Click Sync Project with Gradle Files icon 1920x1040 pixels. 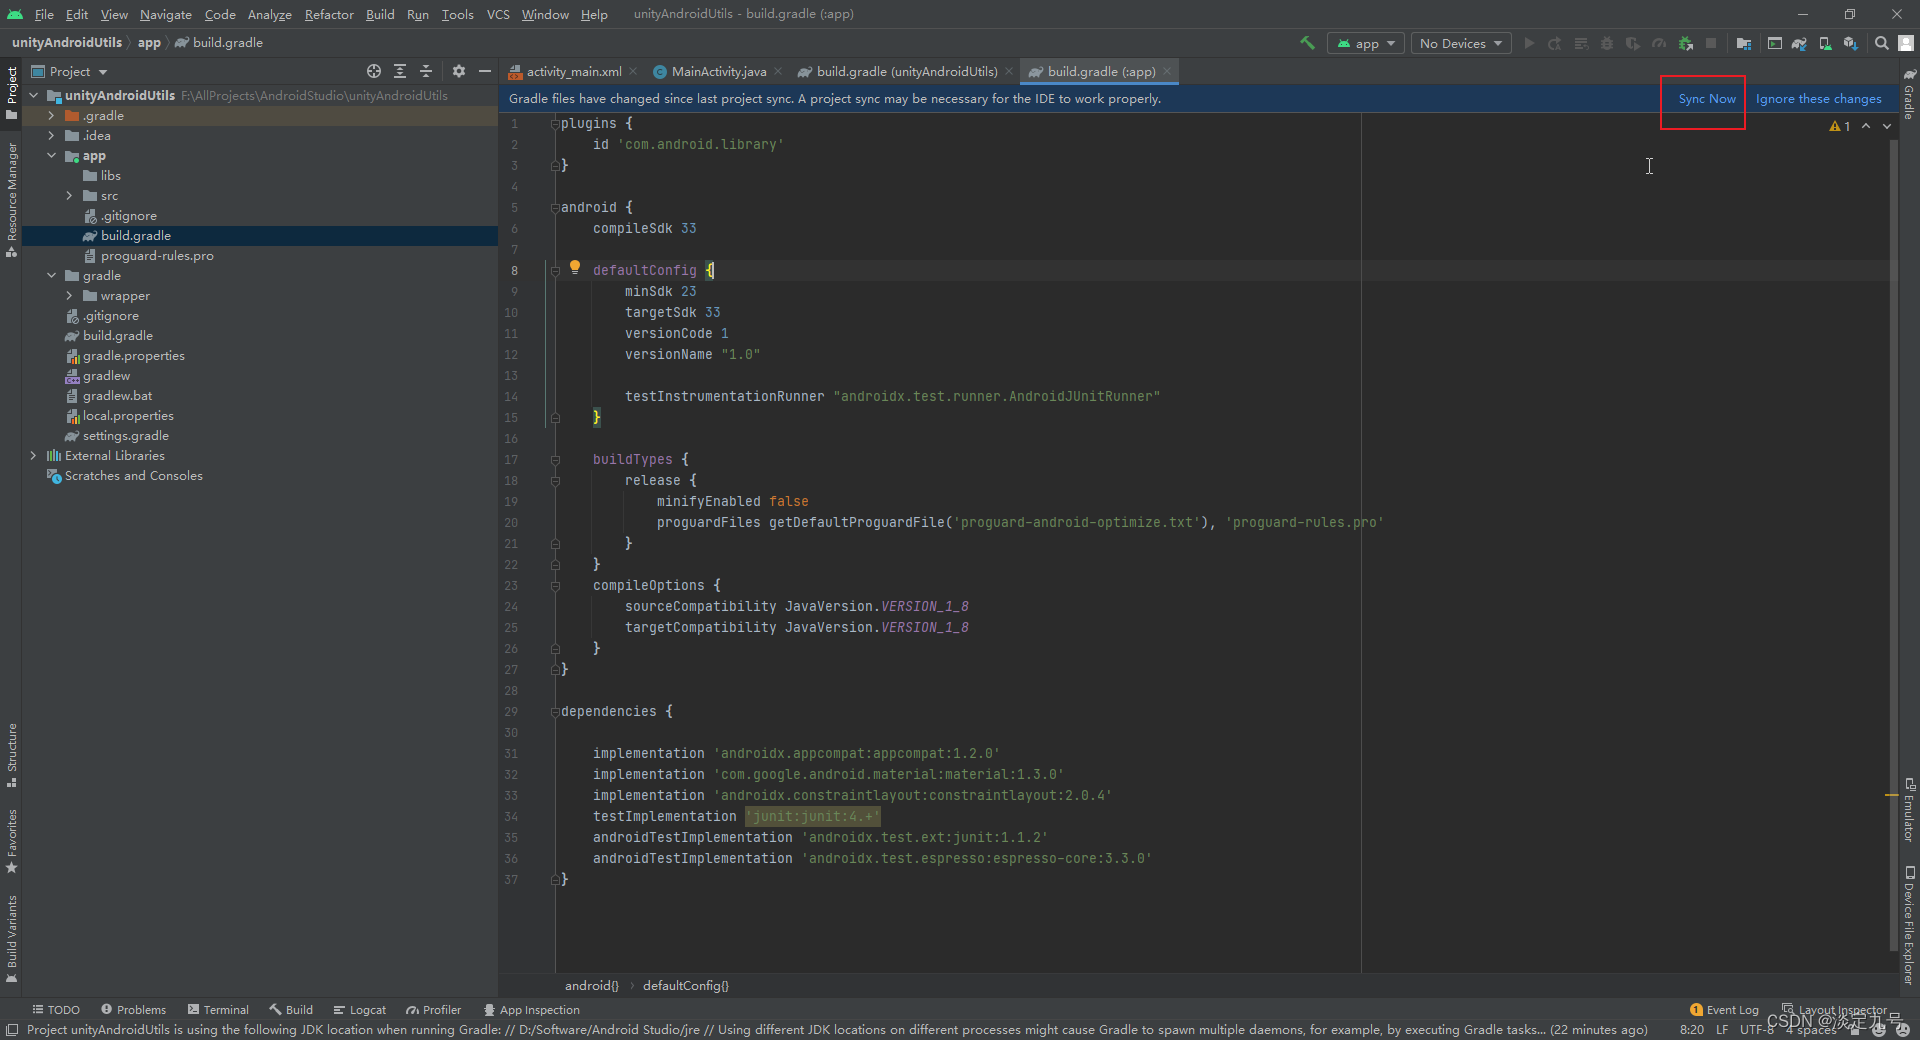(x=1799, y=43)
